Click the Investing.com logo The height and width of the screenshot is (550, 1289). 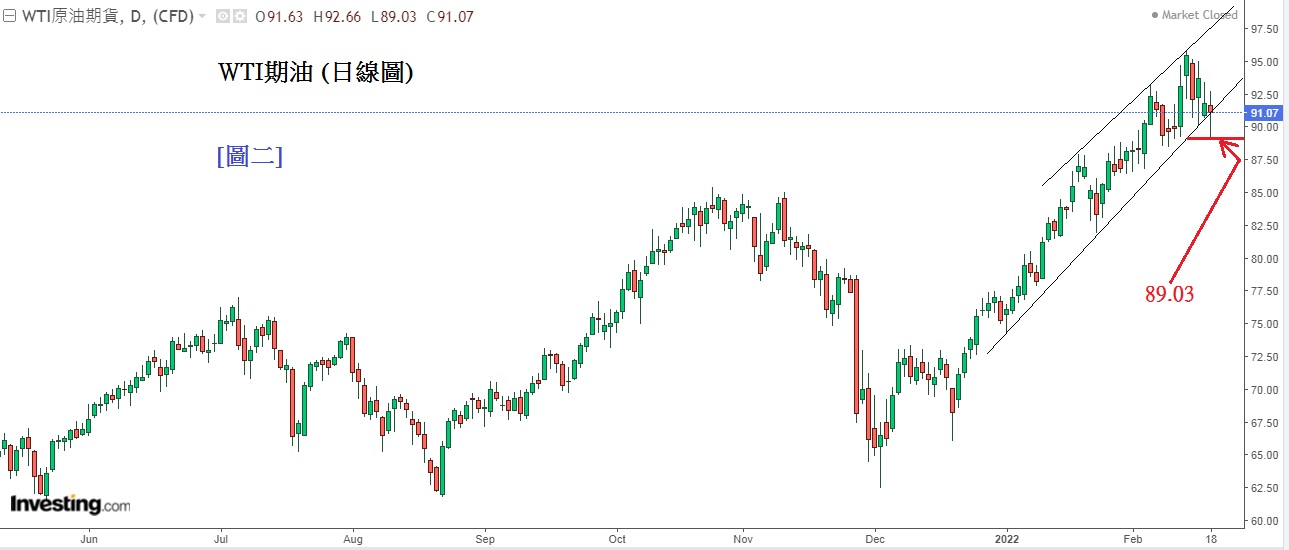click(70, 505)
